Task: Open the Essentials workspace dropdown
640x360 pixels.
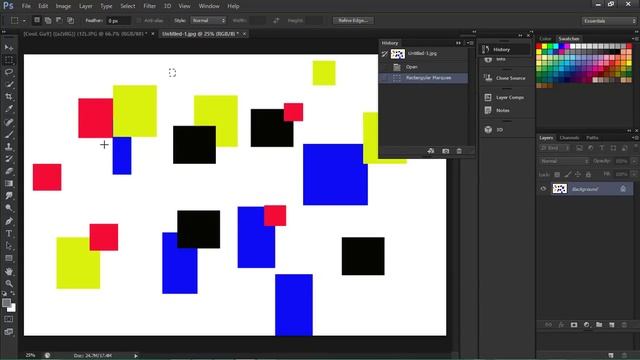Action: [x=609, y=21]
